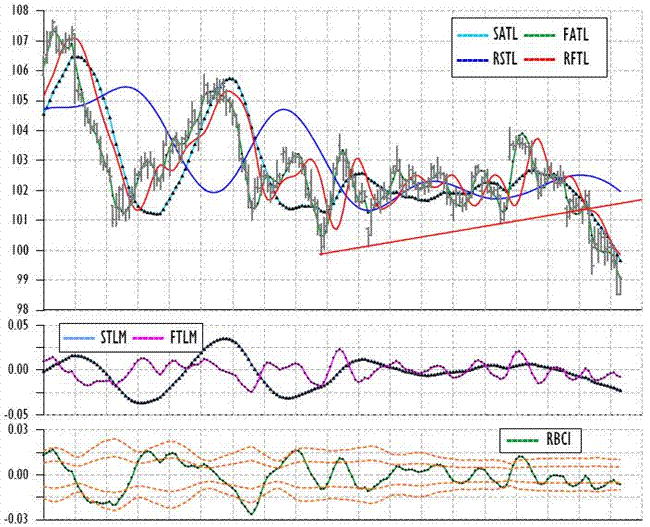Click the 99 price axis label
Viewport: 650px width, 527px height.
click(x=22, y=280)
